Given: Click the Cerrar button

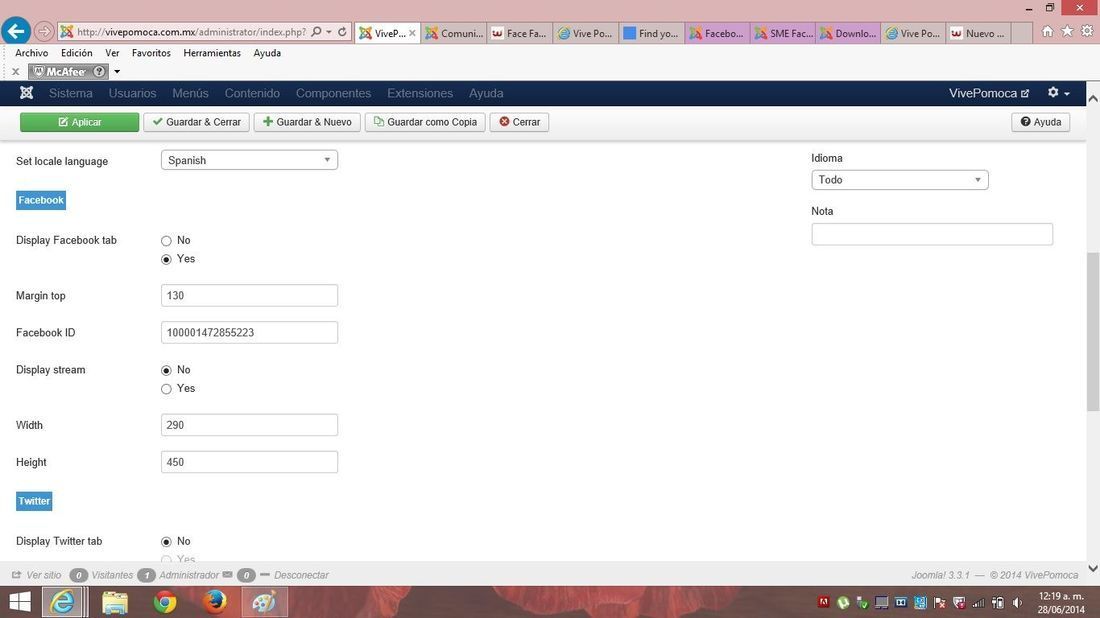Looking at the screenshot, I should pyautogui.click(x=519, y=122).
